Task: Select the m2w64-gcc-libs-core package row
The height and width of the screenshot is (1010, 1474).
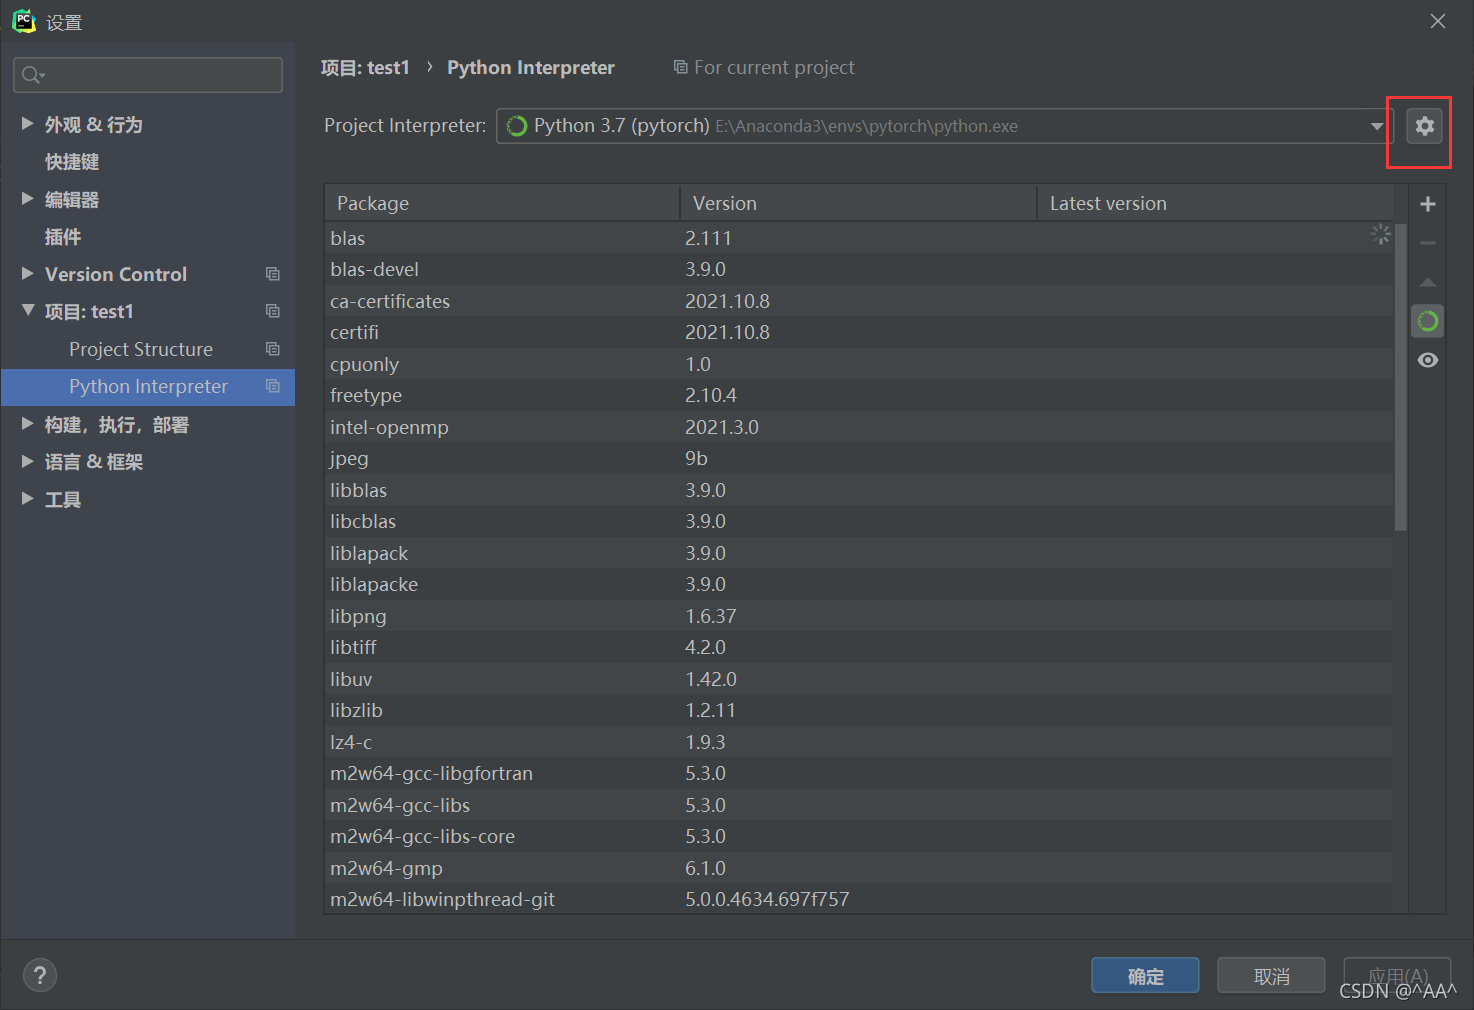Action: click(859, 836)
